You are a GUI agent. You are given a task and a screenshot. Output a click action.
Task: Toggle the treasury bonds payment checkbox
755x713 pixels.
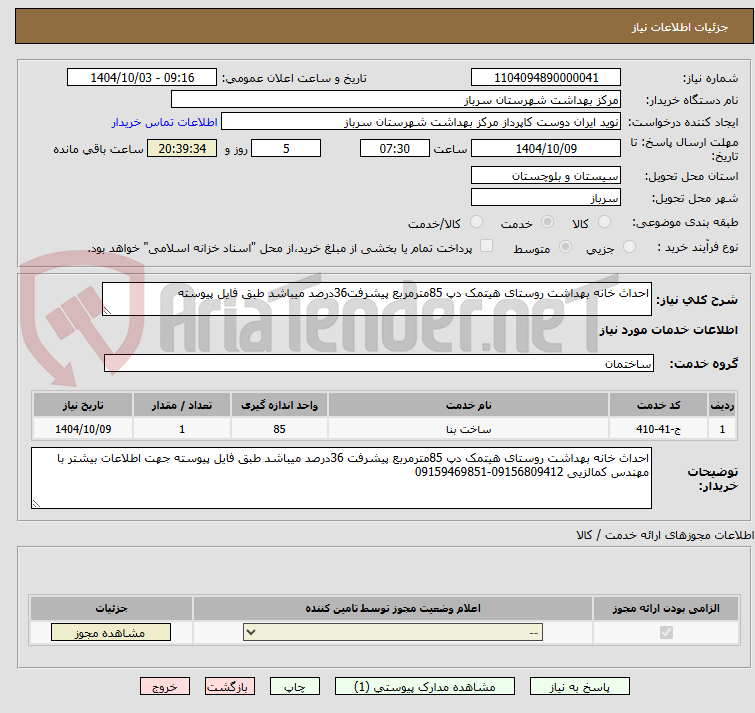coord(487,247)
